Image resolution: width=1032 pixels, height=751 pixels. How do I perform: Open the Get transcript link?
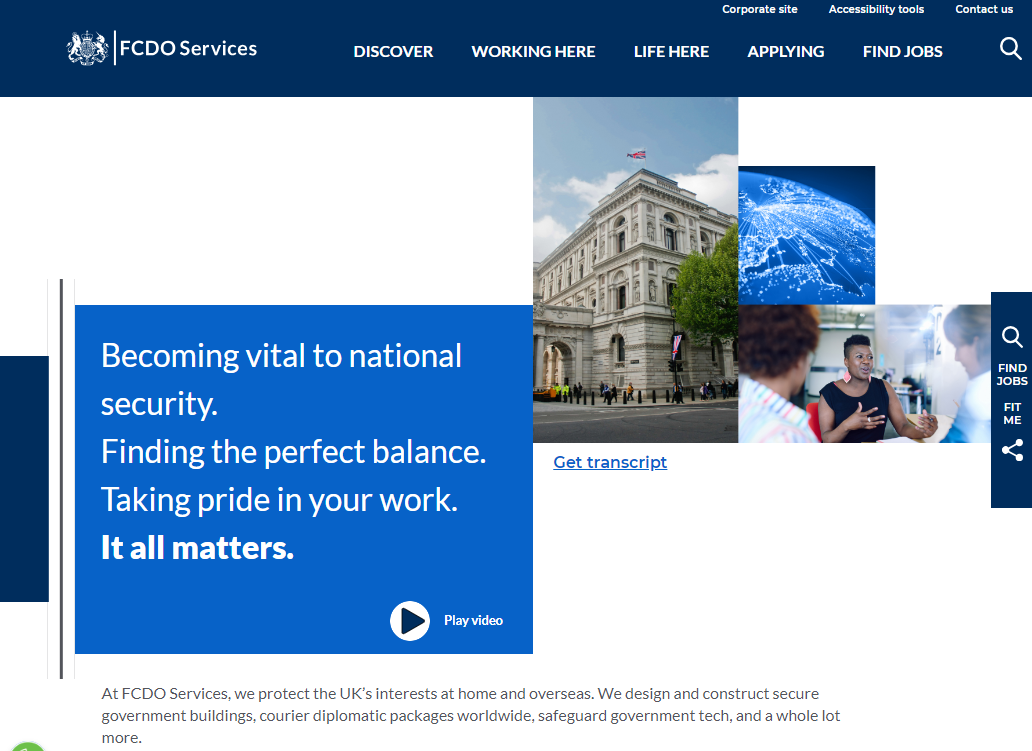coord(610,462)
